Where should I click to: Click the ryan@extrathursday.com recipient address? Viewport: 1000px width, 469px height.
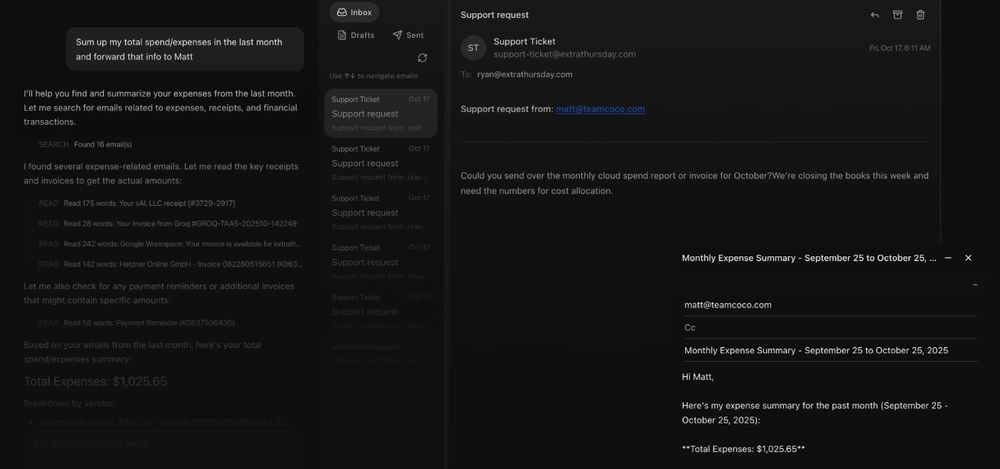[525, 75]
